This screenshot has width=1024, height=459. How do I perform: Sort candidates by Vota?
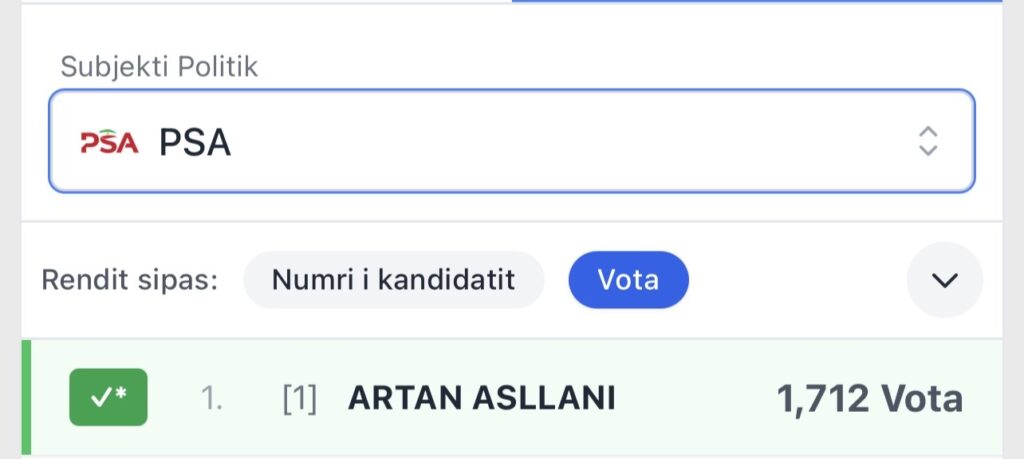pos(628,279)
